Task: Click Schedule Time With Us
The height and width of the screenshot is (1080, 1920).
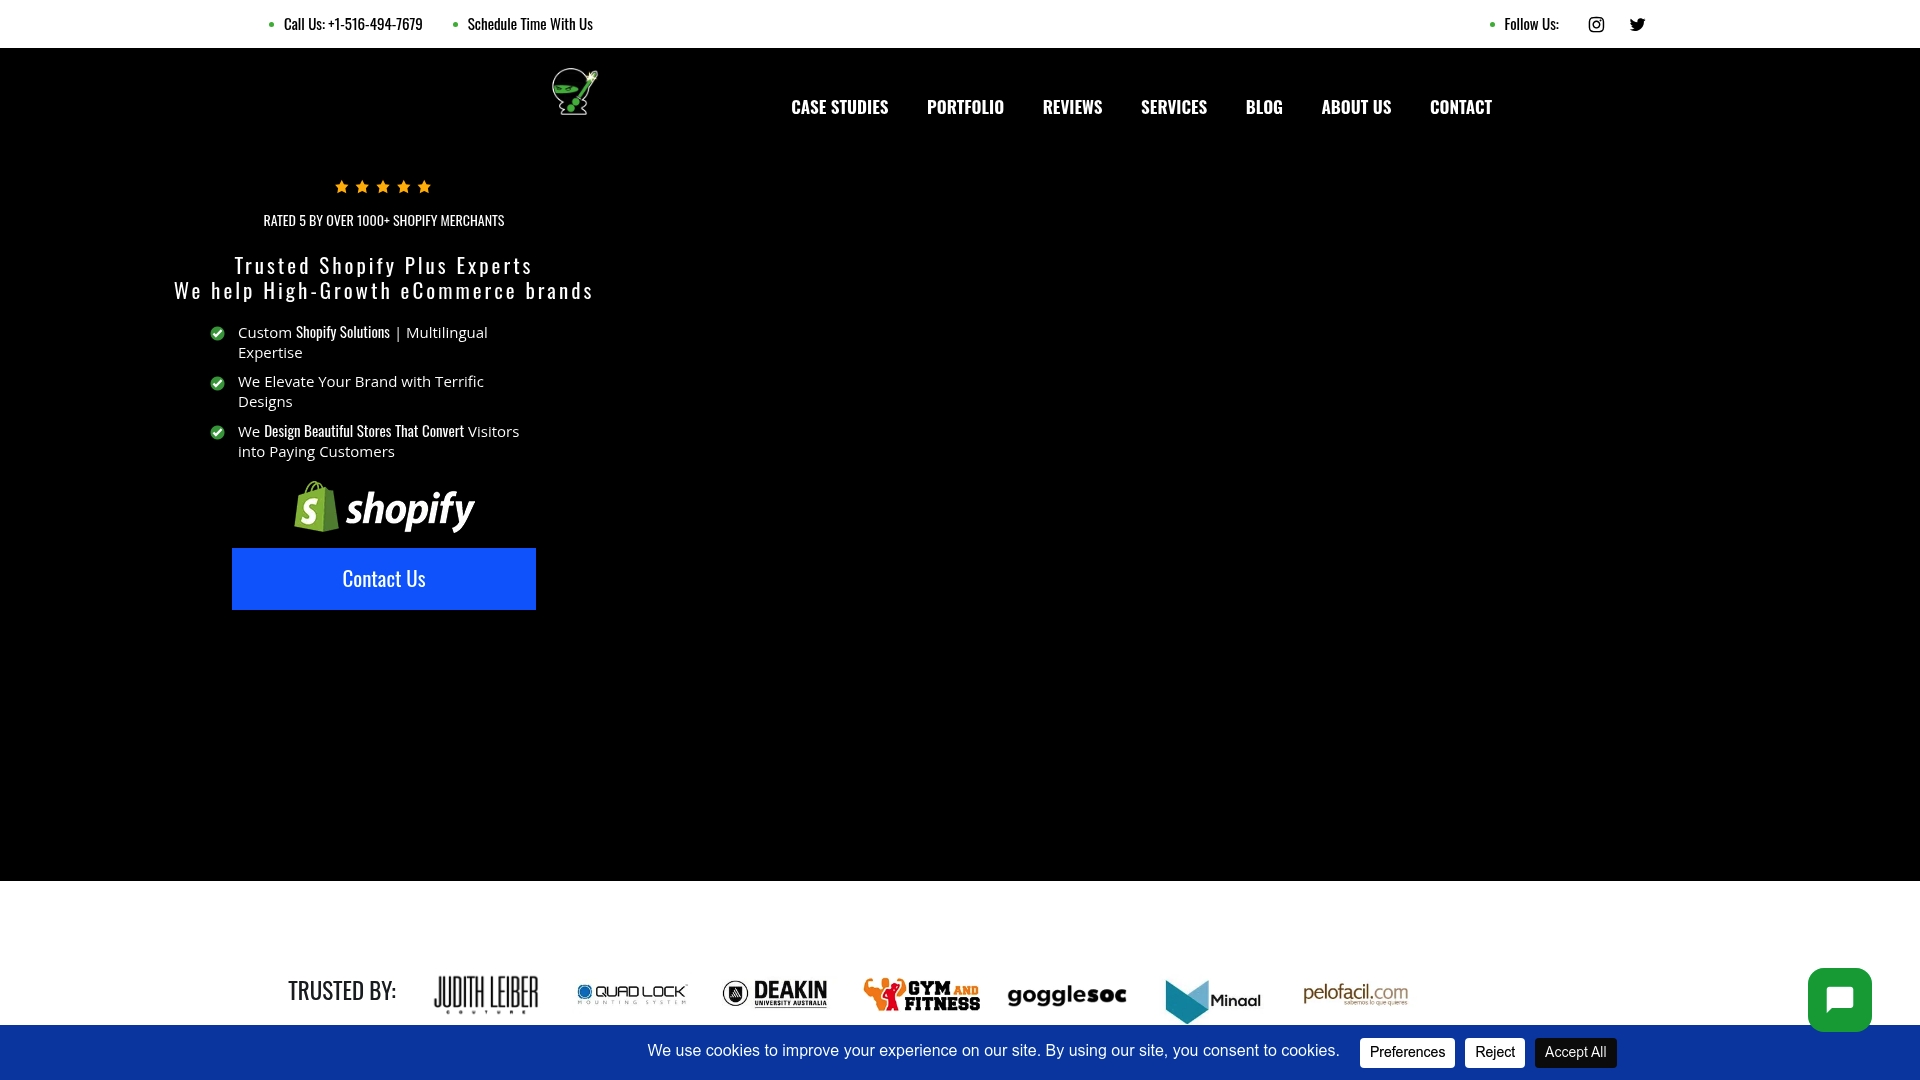Action: (x=530, y=23)
